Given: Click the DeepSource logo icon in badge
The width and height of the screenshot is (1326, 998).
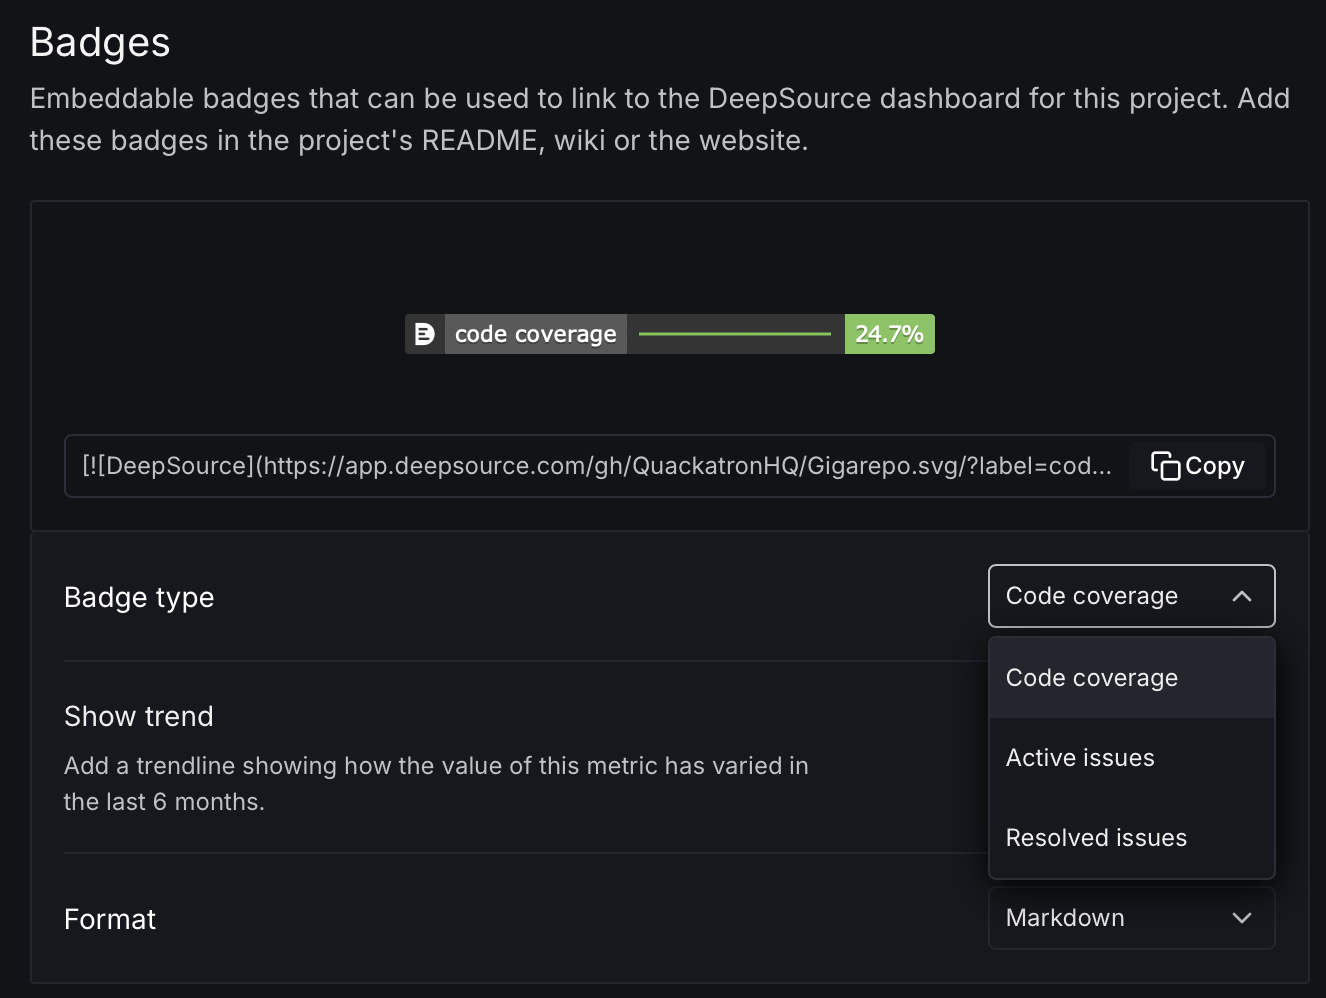Looking at the screenshot, I should (424, 334).
